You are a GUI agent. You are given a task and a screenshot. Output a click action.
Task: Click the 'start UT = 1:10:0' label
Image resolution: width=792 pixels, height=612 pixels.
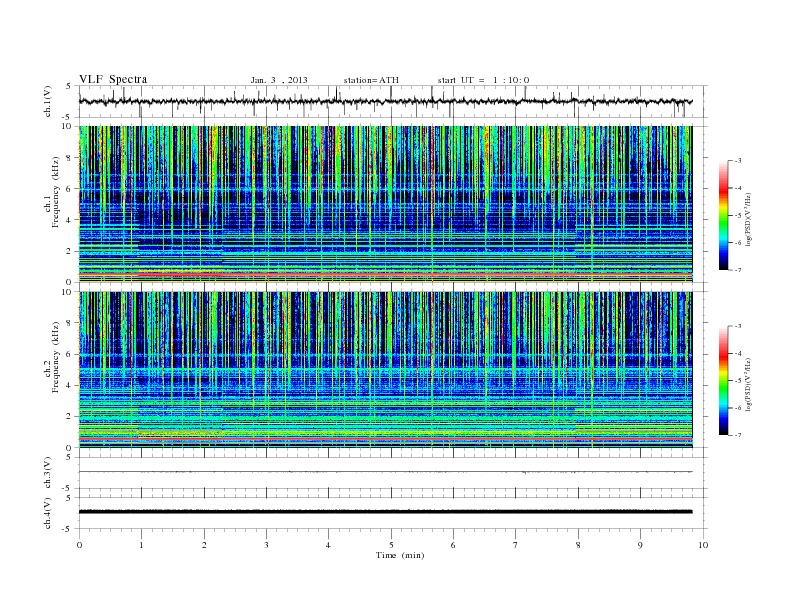tap(483, 80)
